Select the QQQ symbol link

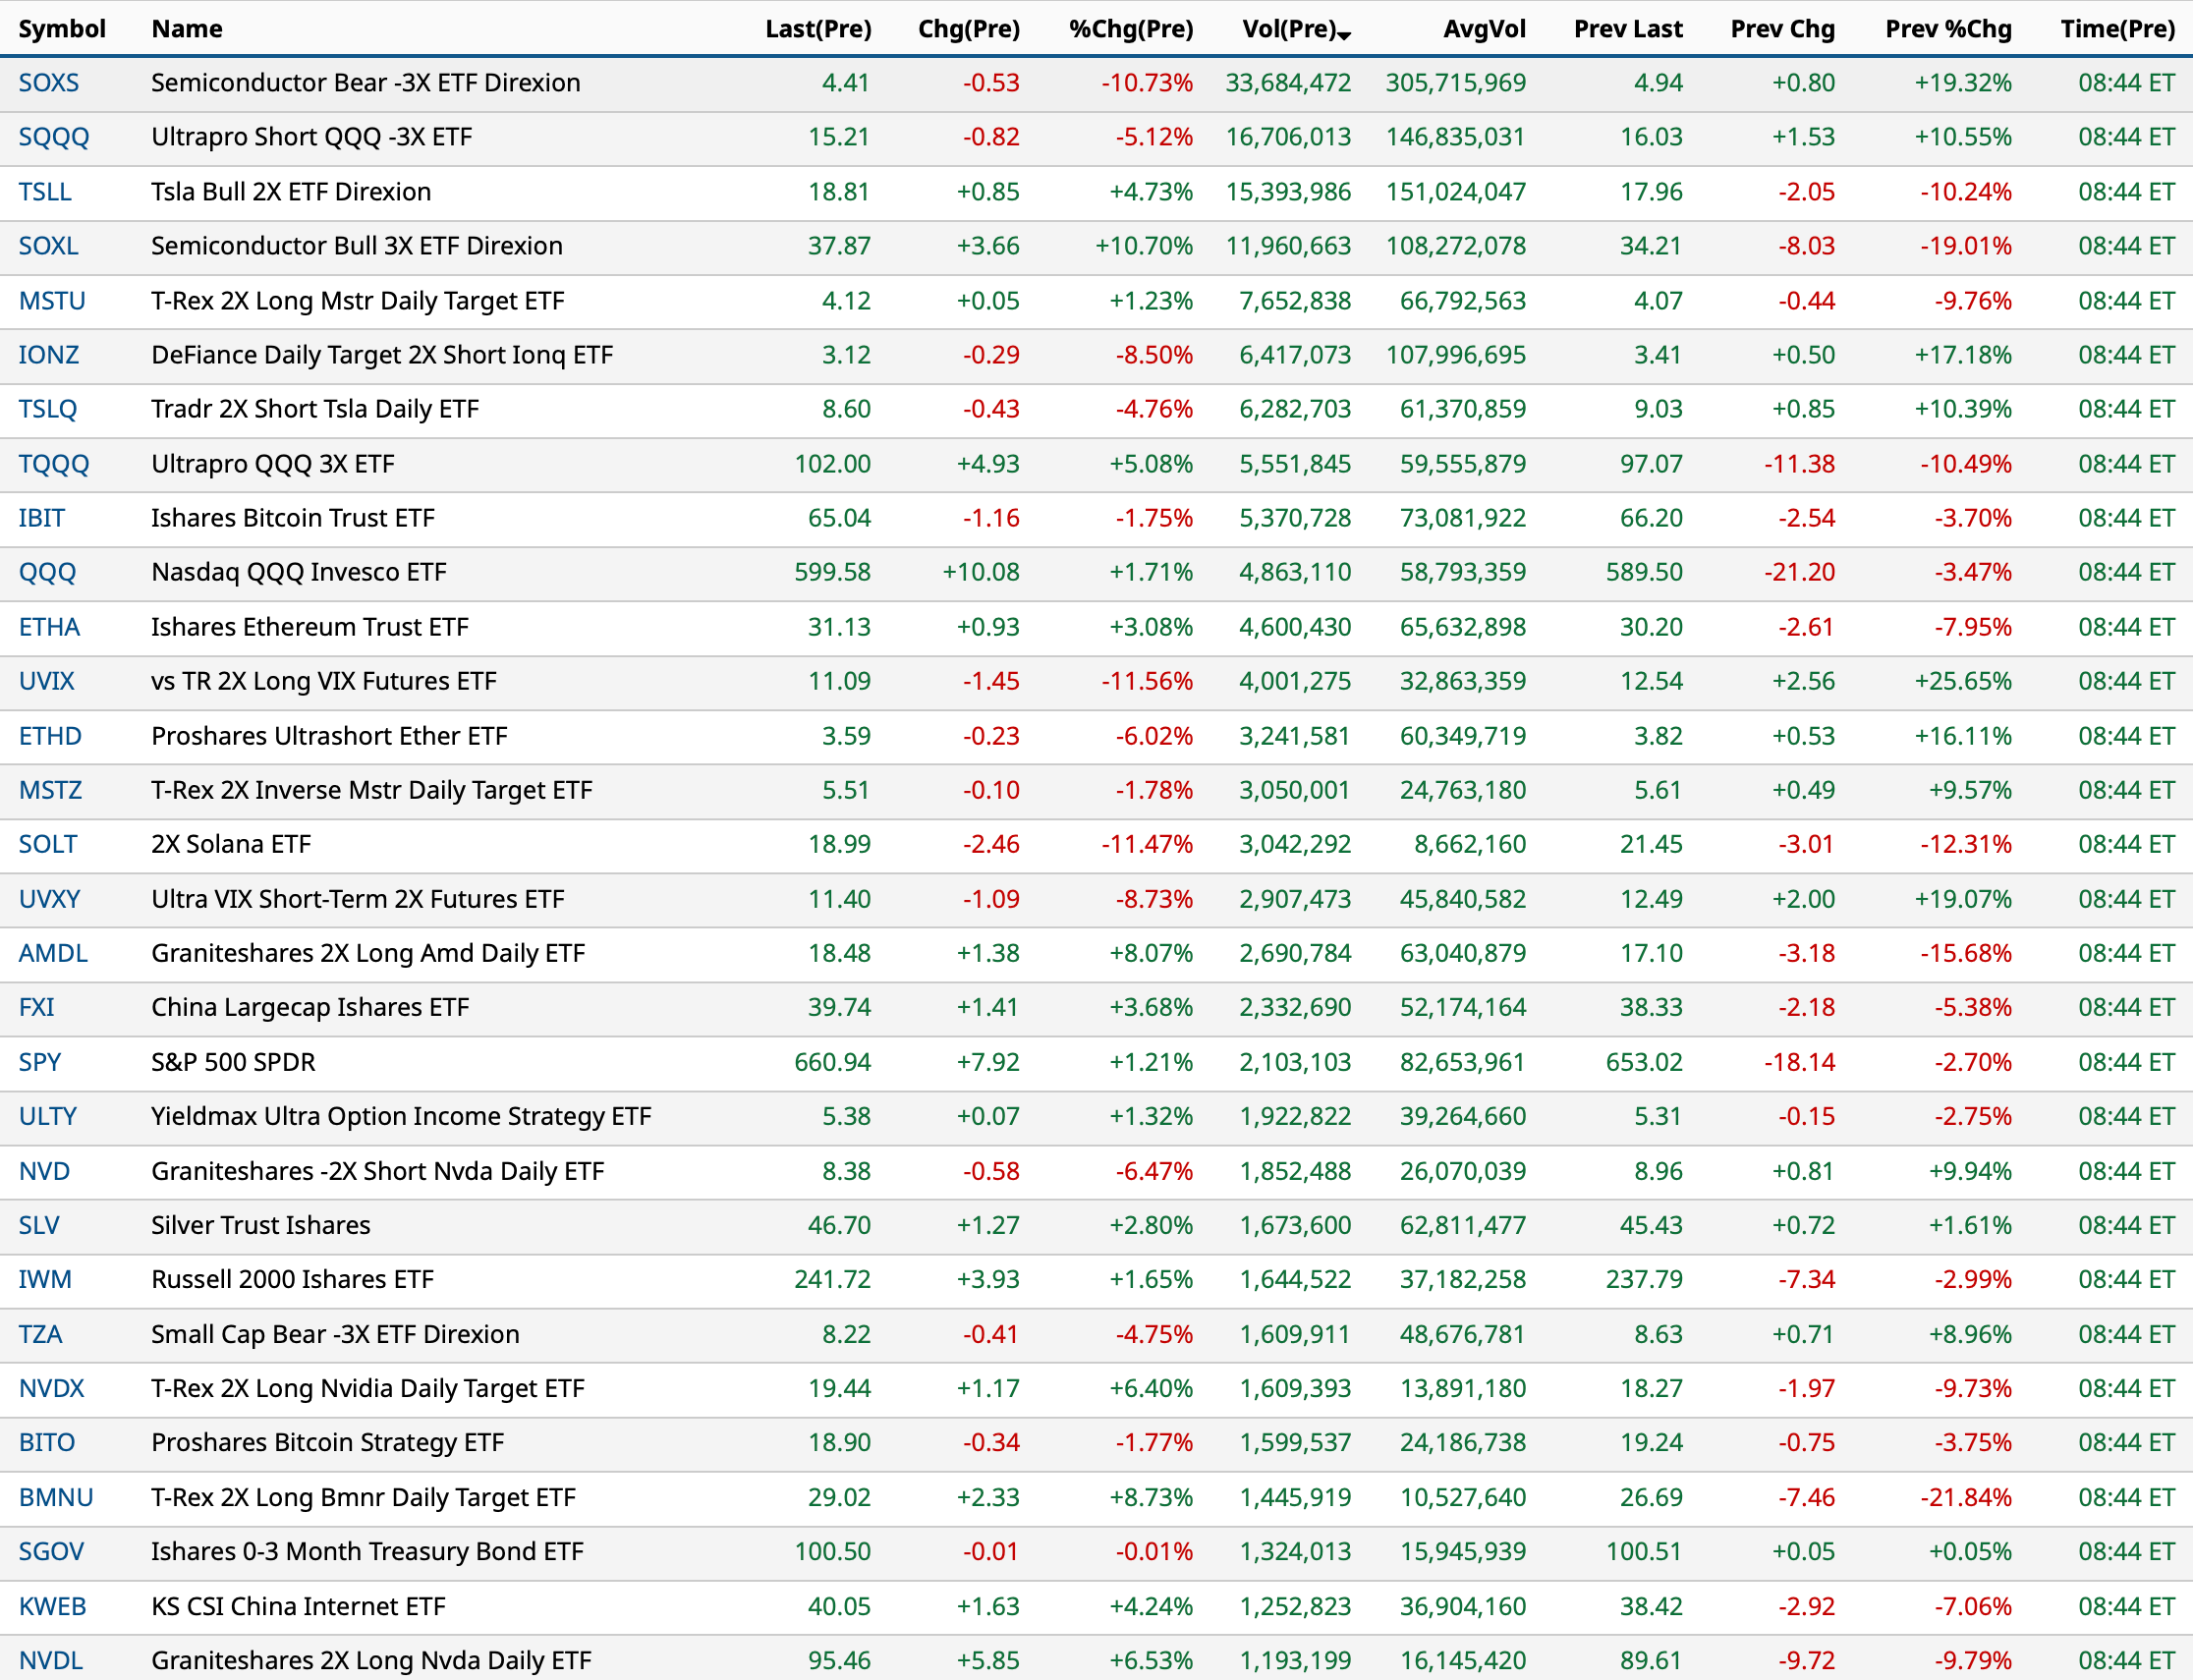(47, 572)
